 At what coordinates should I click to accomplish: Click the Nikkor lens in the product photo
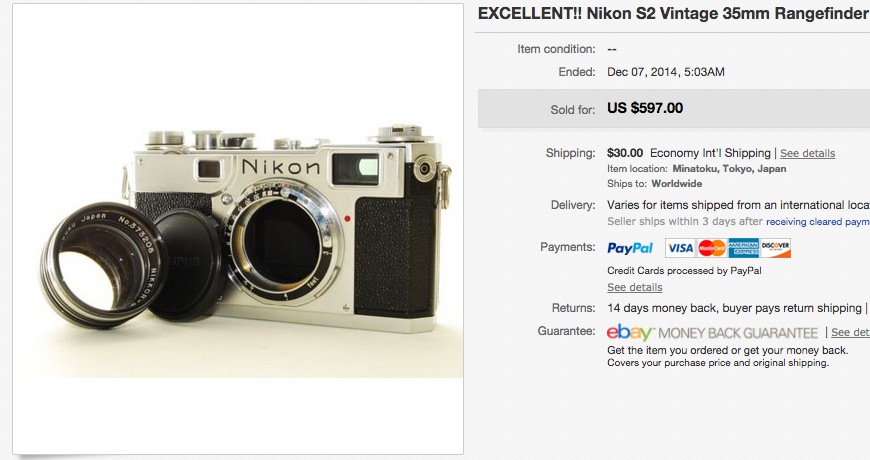pos(102,265)
